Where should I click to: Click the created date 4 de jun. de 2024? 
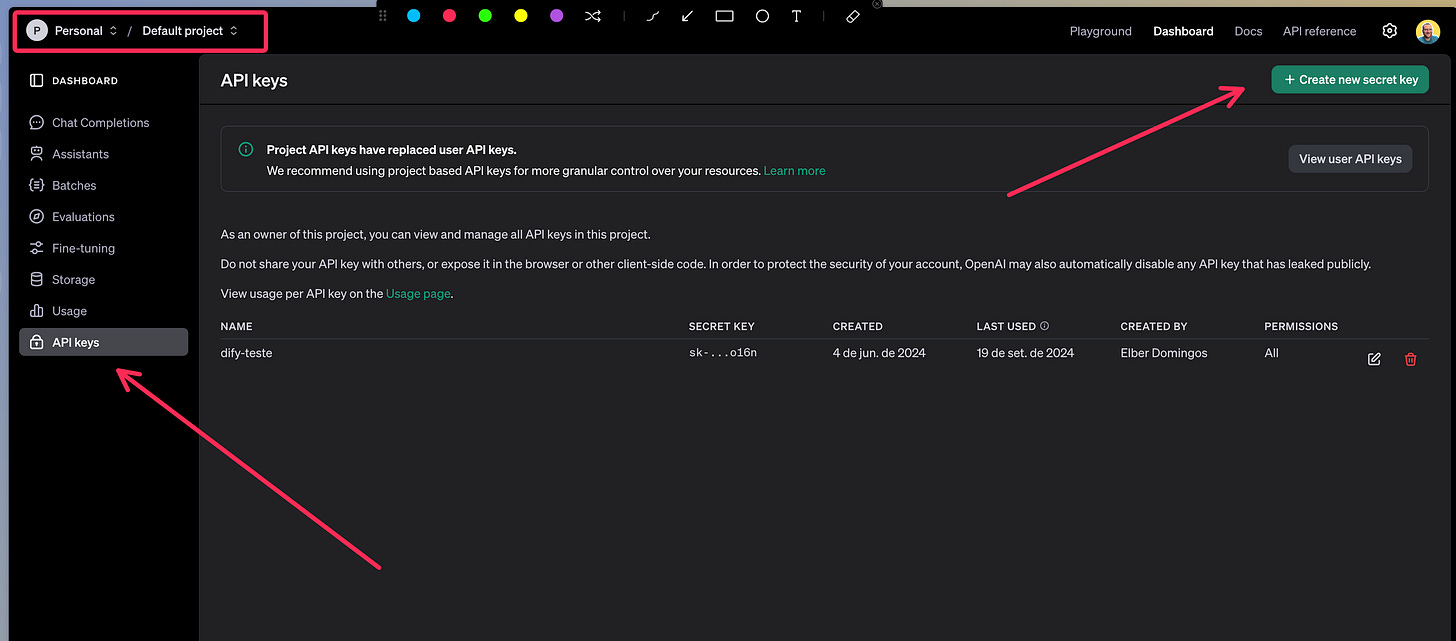click(x=879, y=353)
